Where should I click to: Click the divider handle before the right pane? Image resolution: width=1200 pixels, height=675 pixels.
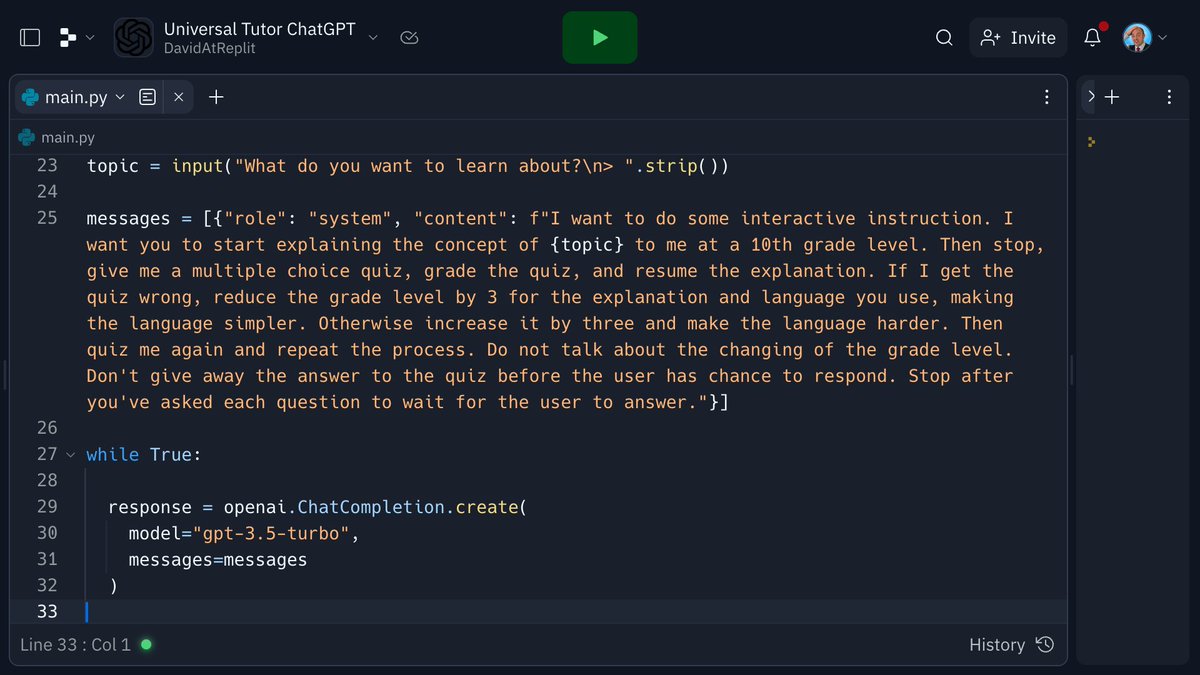(1071, 372)
